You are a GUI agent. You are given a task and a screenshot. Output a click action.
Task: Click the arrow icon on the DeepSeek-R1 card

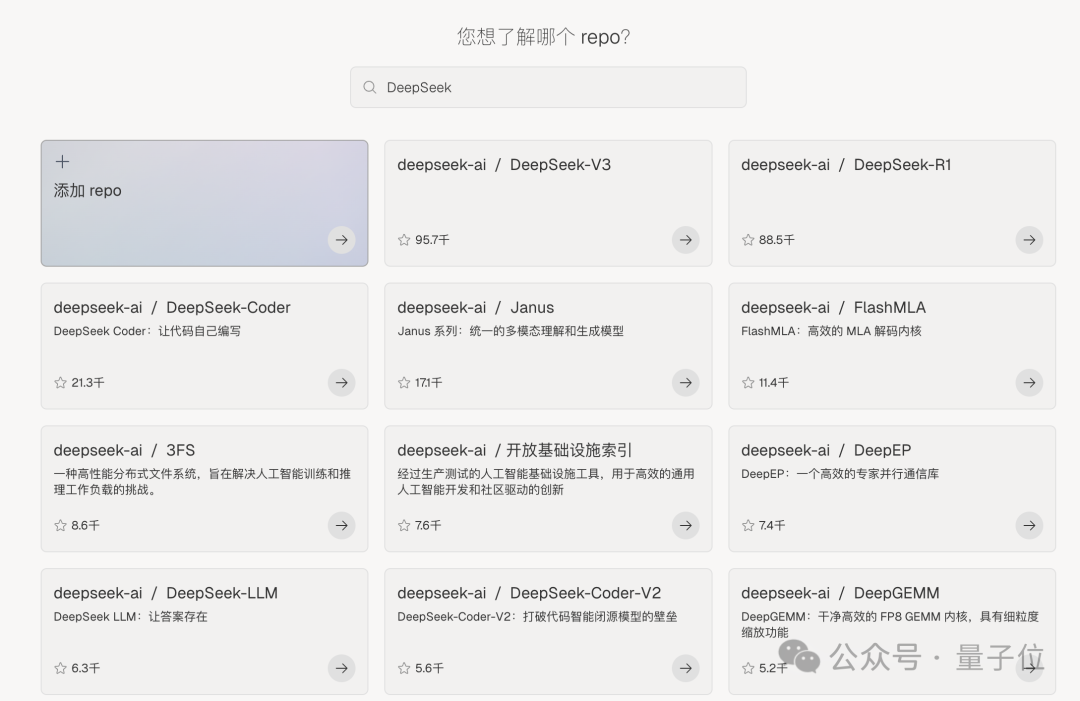point(1029,240)
